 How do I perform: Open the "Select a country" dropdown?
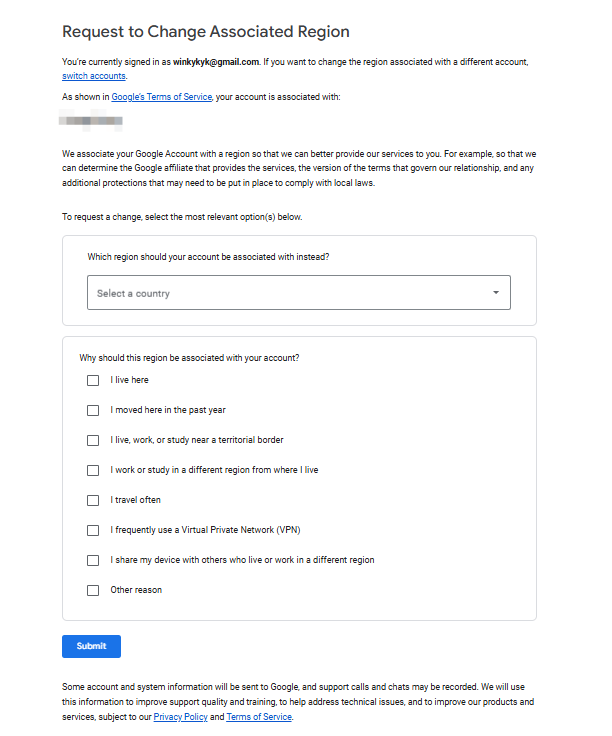click(x=298, y=293)
